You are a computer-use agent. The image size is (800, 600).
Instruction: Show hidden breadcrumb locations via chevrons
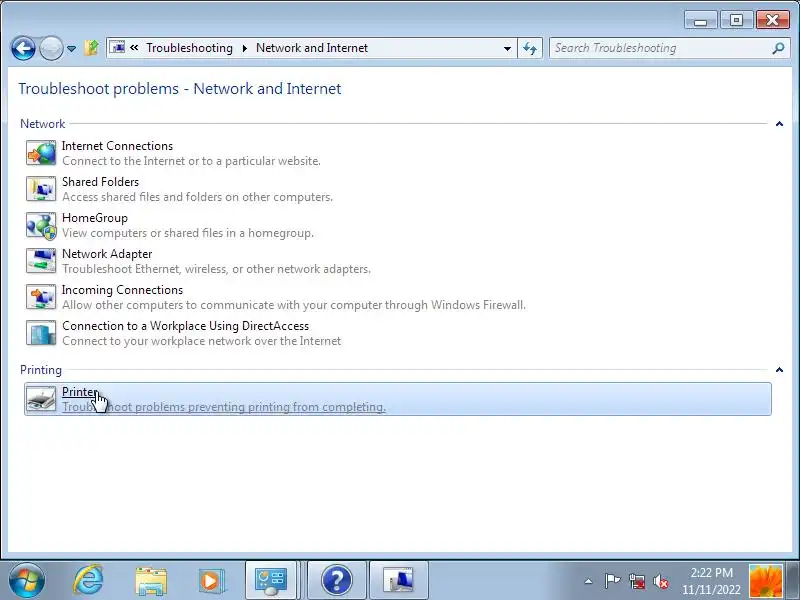pos(134,47)
